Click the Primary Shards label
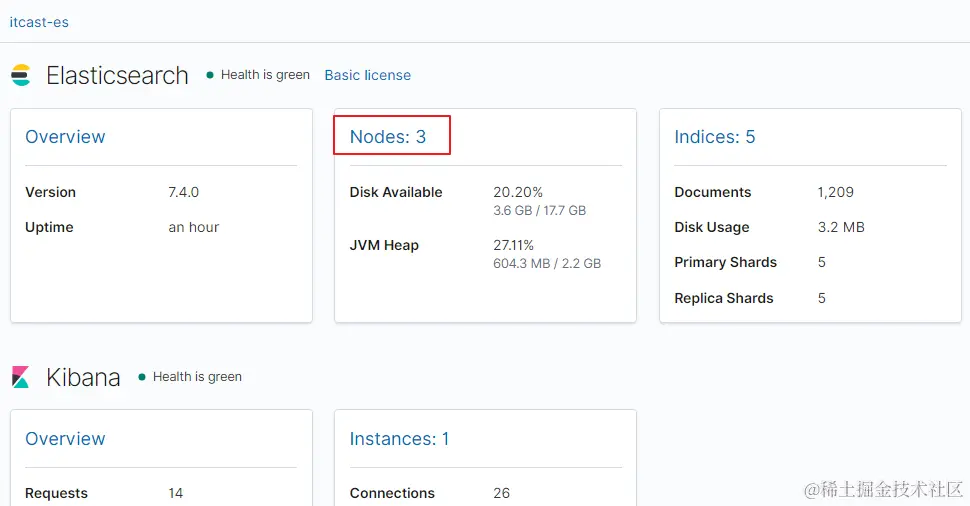Viewport: 970px width, 506px height. pos(726,262)
